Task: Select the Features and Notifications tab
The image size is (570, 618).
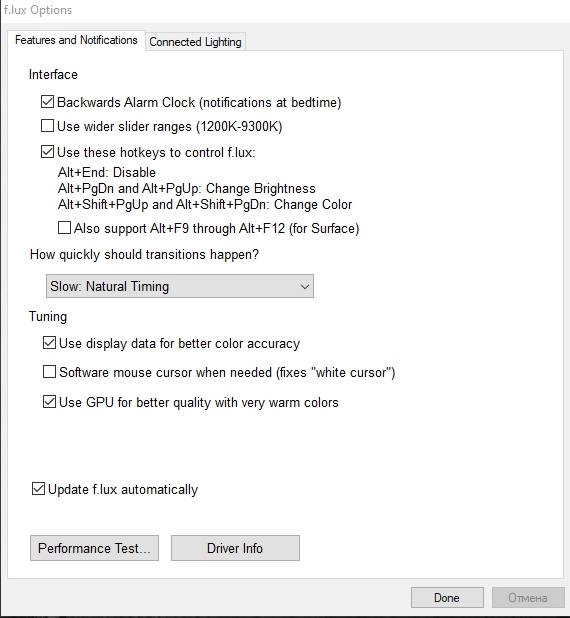Action: pos(76,40)
